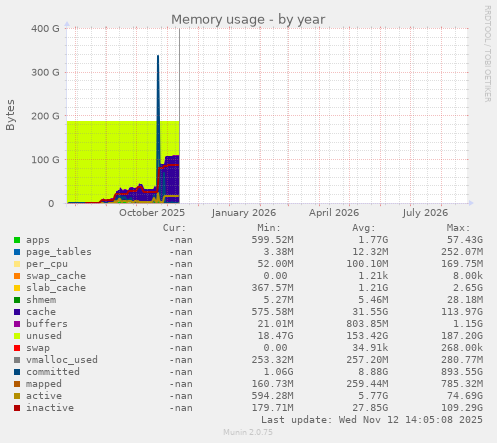Click the 'shmem' legend label
497x443 pixels.
coord(41,300)
